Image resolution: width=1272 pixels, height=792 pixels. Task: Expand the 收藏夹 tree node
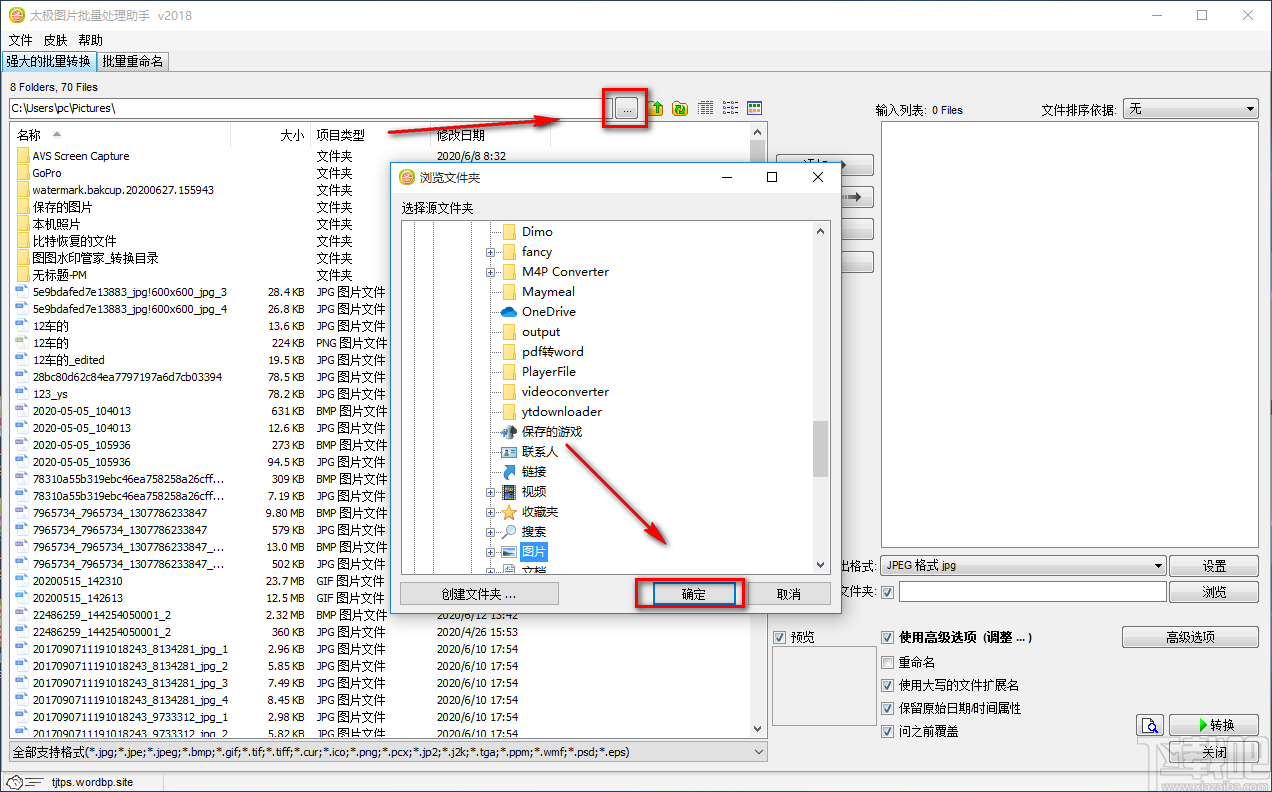491,512
